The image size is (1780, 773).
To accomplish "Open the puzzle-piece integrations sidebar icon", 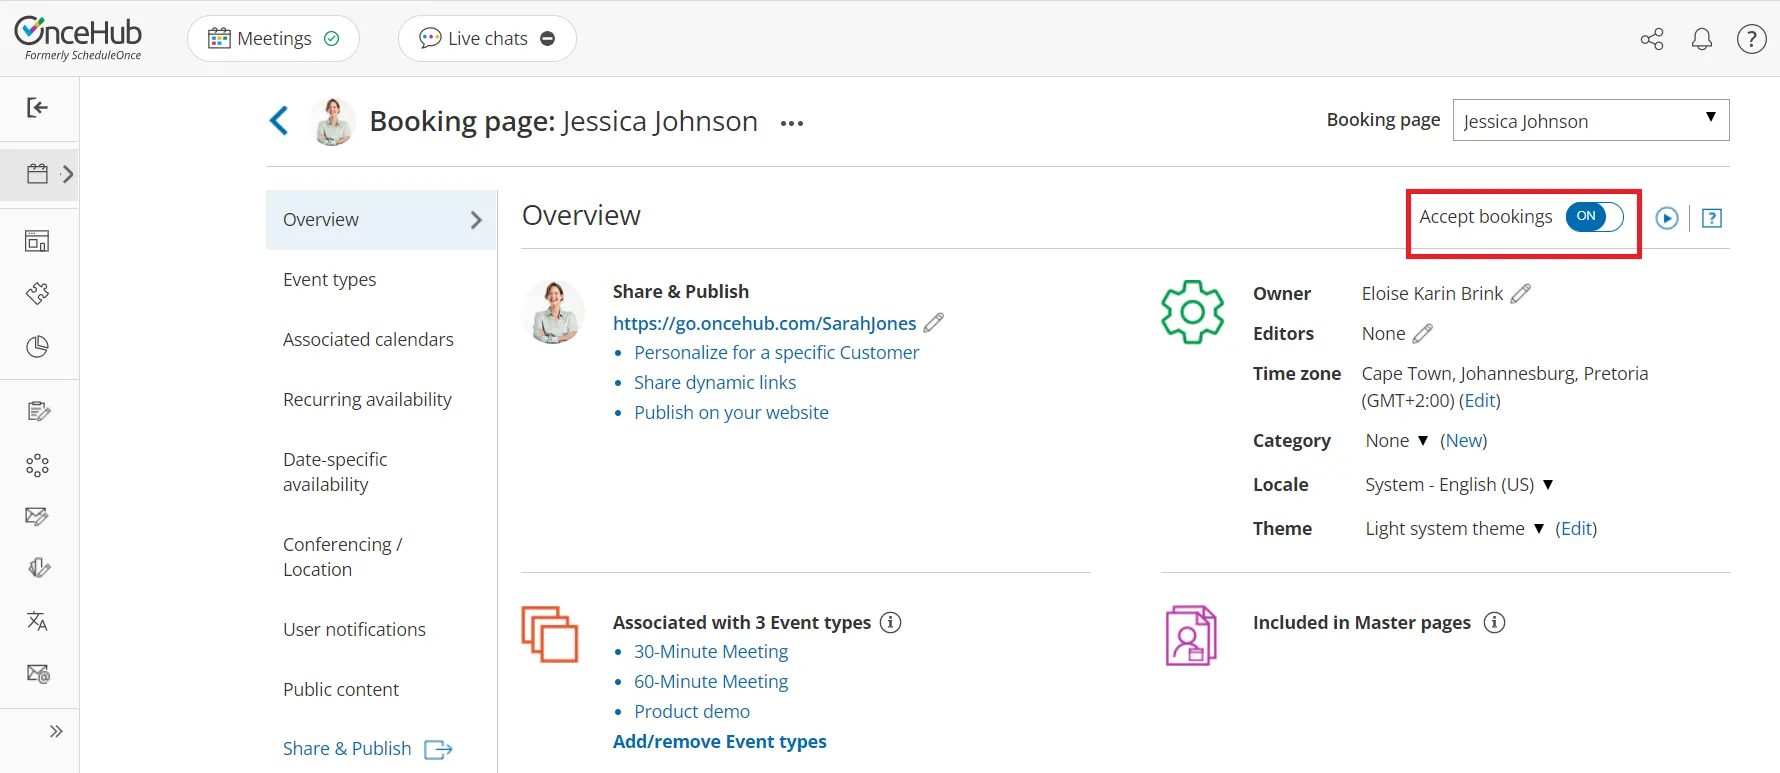I will [38, 293].
